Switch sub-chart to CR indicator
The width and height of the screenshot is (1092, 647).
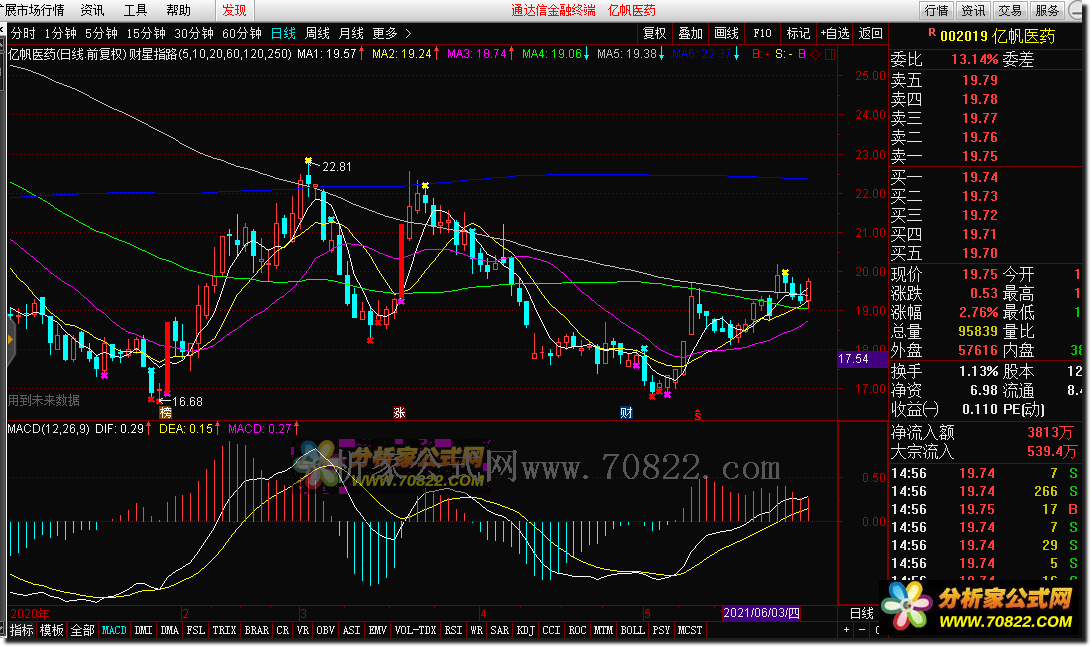(x=282, y=630)
